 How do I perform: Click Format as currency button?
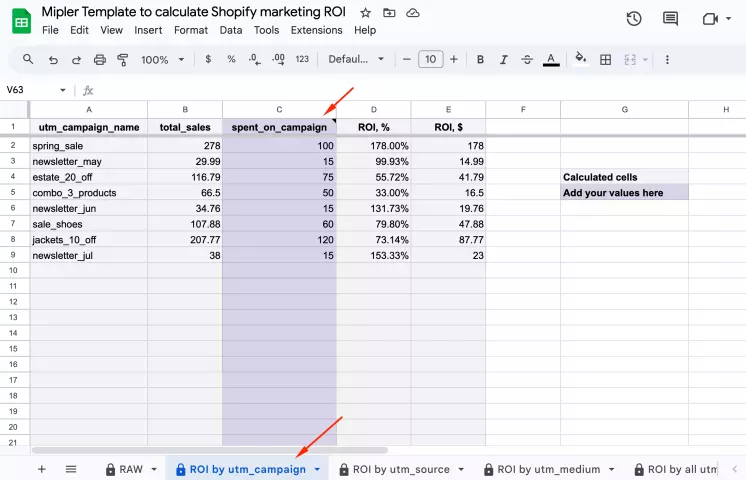tap(208, 60)
